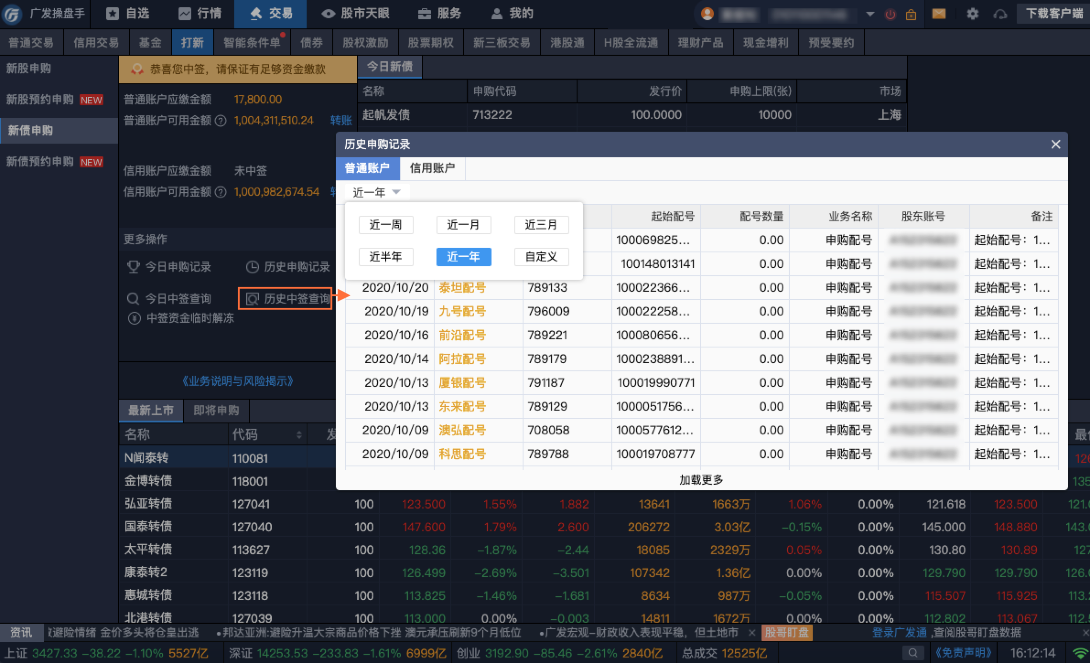Close the 历史申购记录 dialog

1056,144
